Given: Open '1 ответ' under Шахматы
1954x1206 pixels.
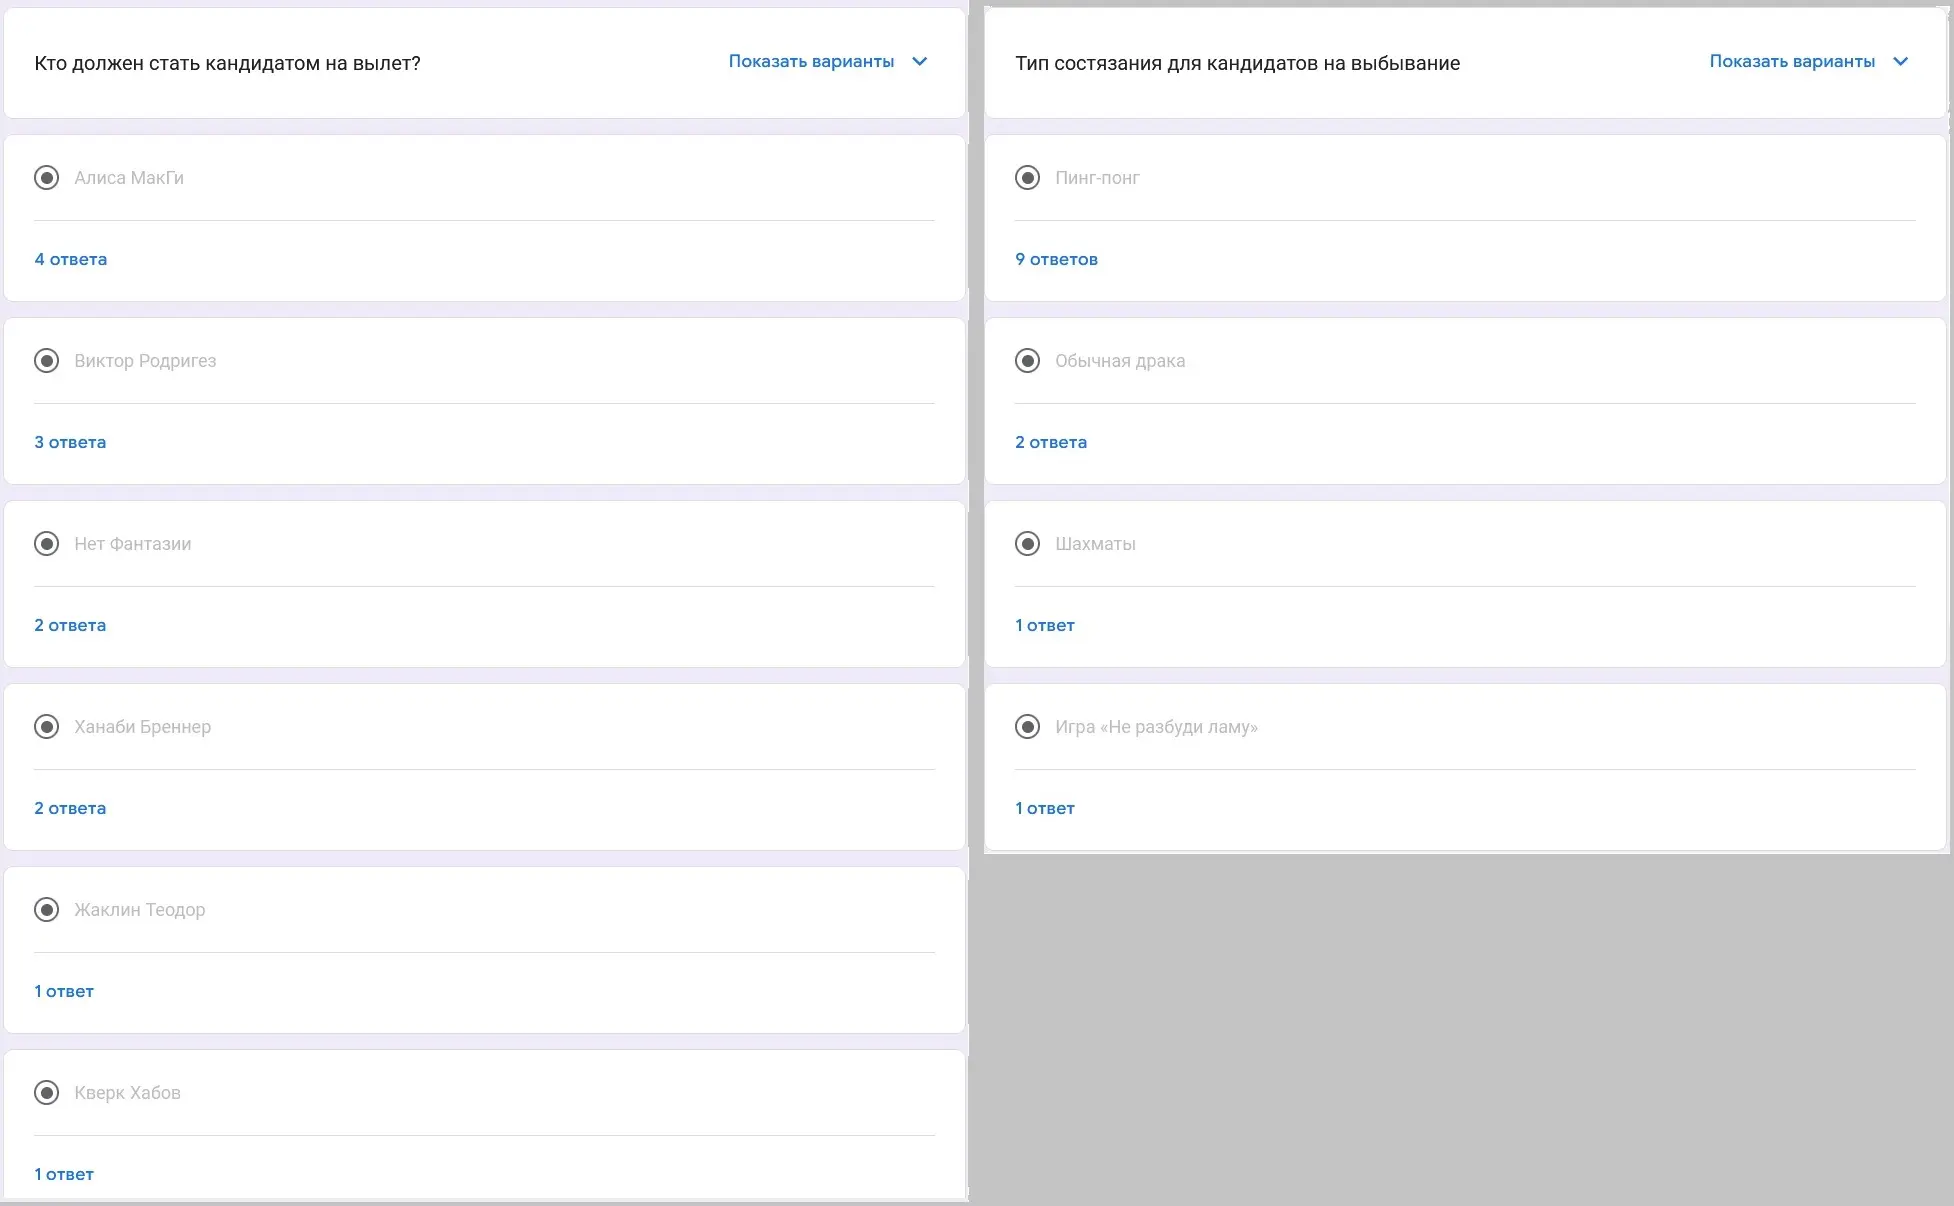Looking at the screenshot, I should tap(1045, 625).
